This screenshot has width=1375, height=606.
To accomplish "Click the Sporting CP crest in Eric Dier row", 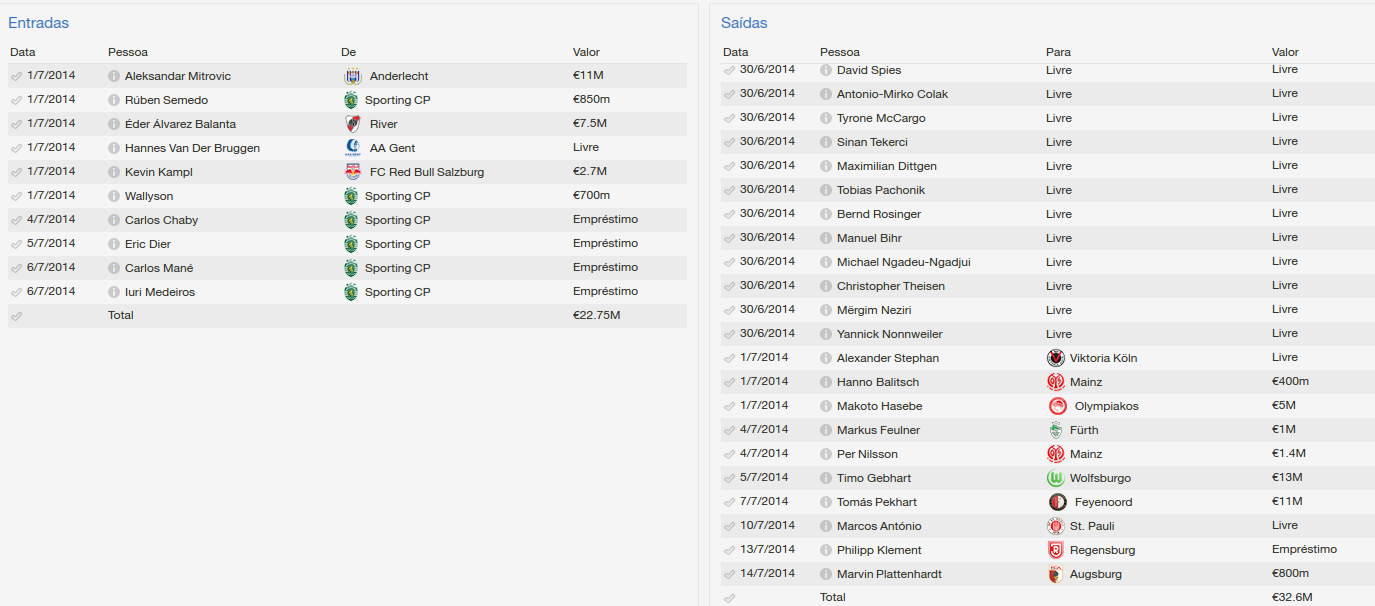I will pyautogui.click(x=351, y=244).
